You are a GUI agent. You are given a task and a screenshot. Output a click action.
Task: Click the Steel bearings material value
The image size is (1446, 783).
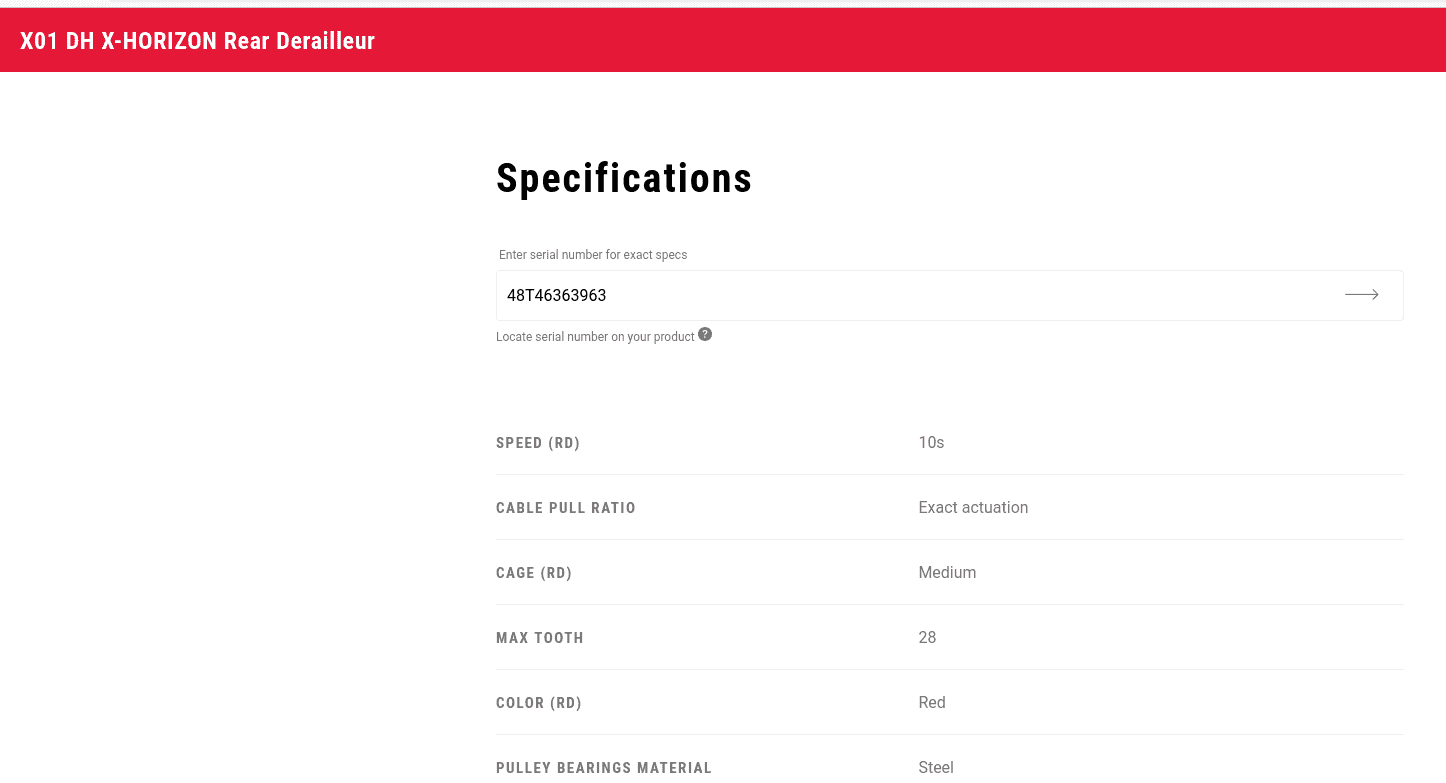936,767
